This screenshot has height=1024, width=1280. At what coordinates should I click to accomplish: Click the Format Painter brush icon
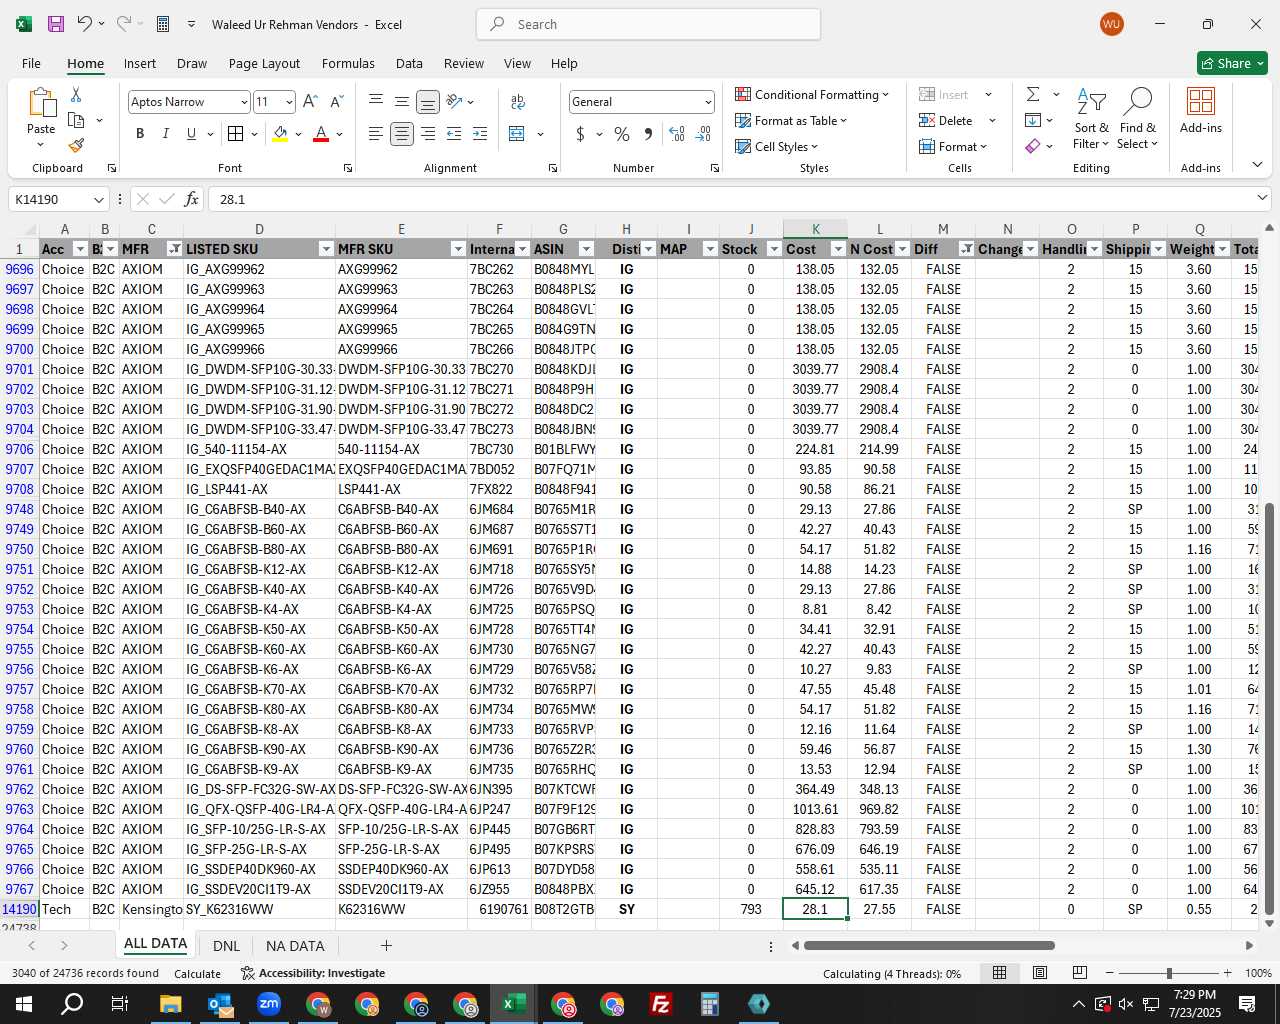coord(76,145)
